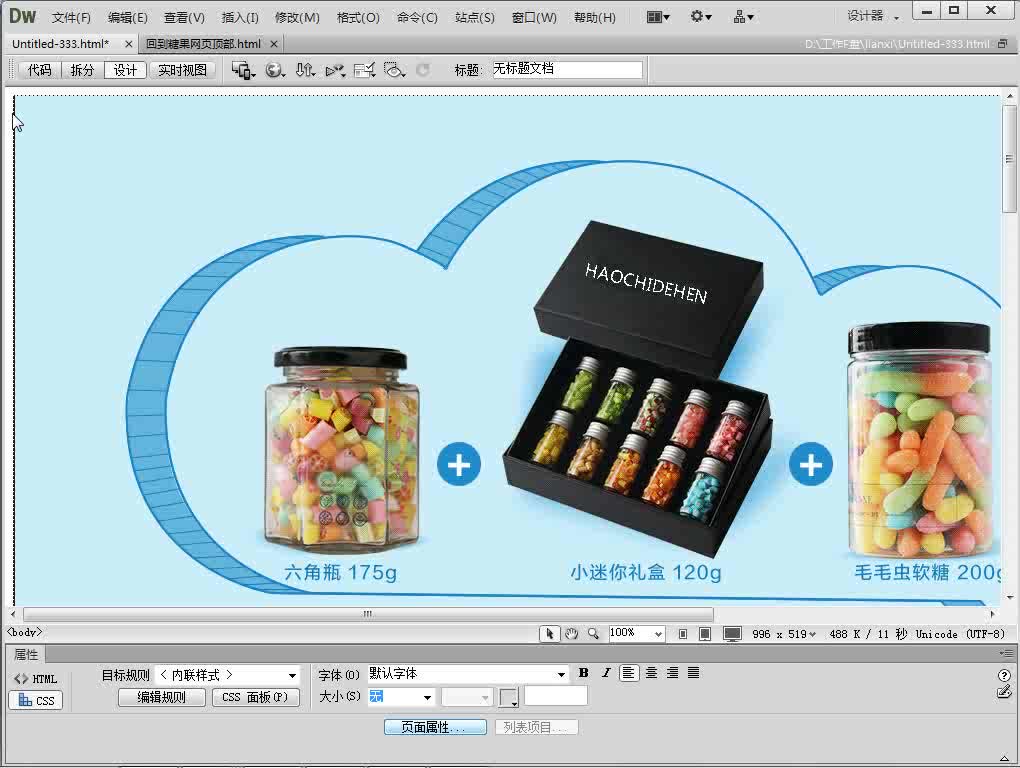The image size is (1020, 768).
Task: Click the color hex value field
Action: 556,696
